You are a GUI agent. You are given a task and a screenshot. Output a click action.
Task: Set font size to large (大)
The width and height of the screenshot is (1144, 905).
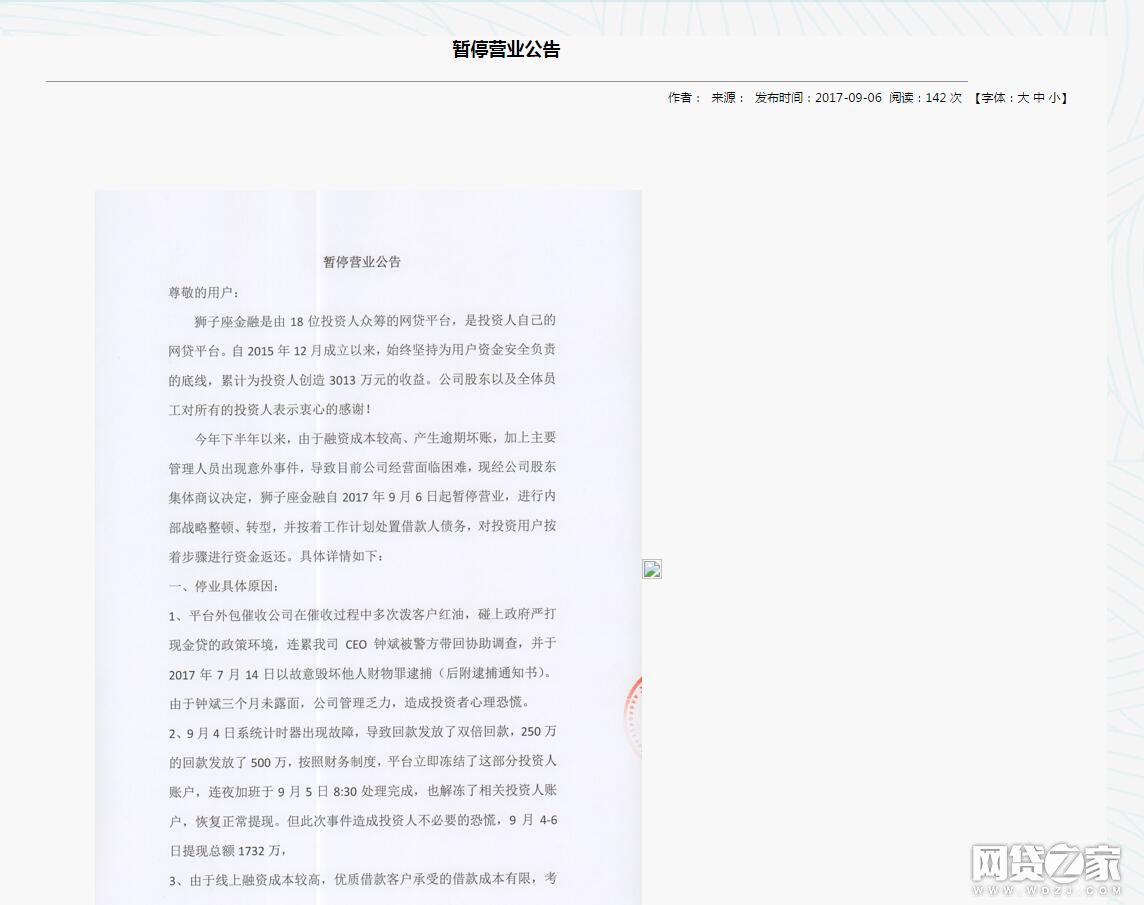pyautogui.click(x=1023, y=98)
